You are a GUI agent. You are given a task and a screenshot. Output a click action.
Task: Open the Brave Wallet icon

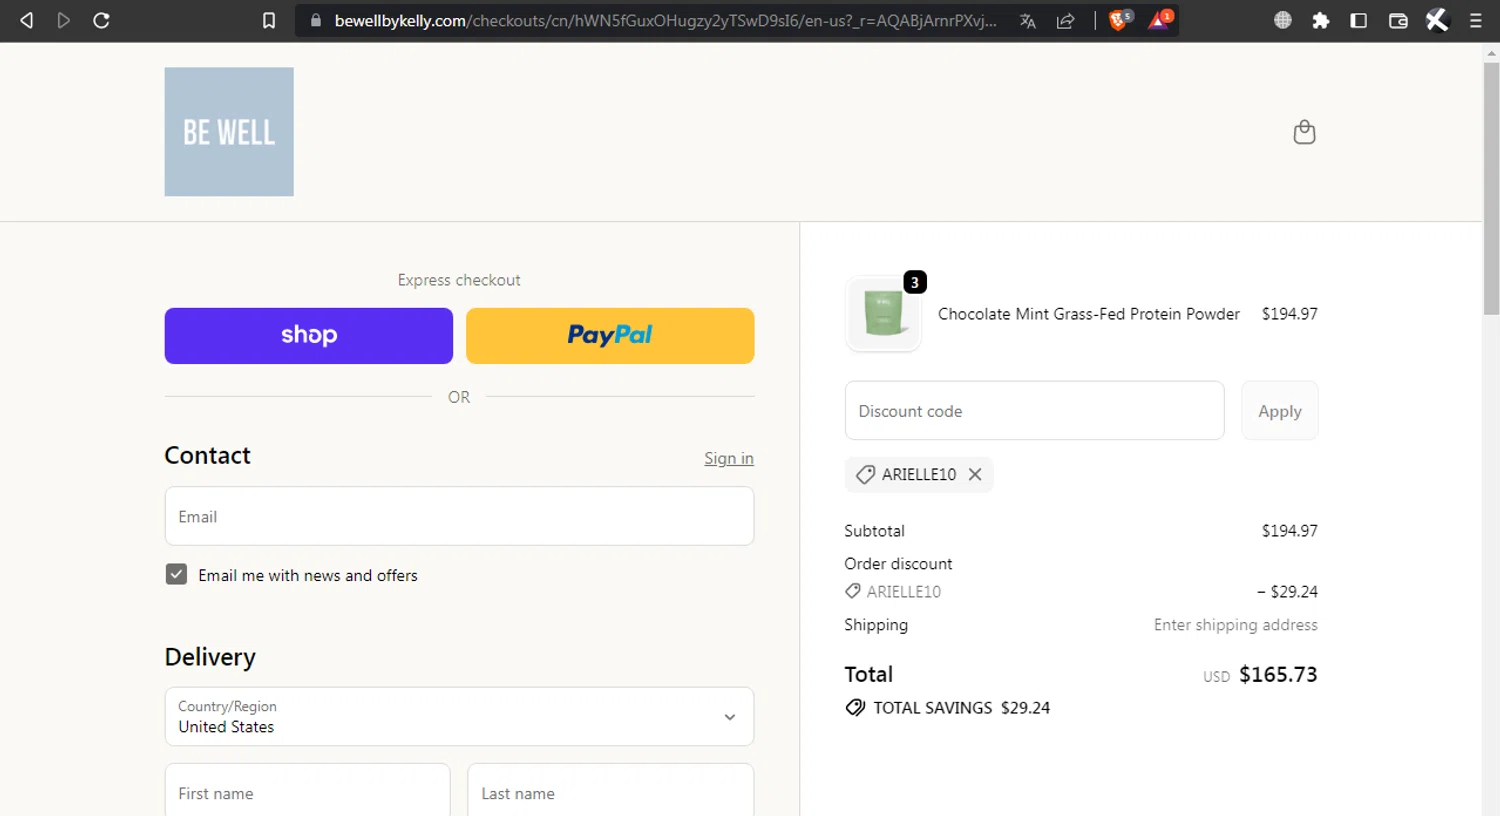(1398, 20)
